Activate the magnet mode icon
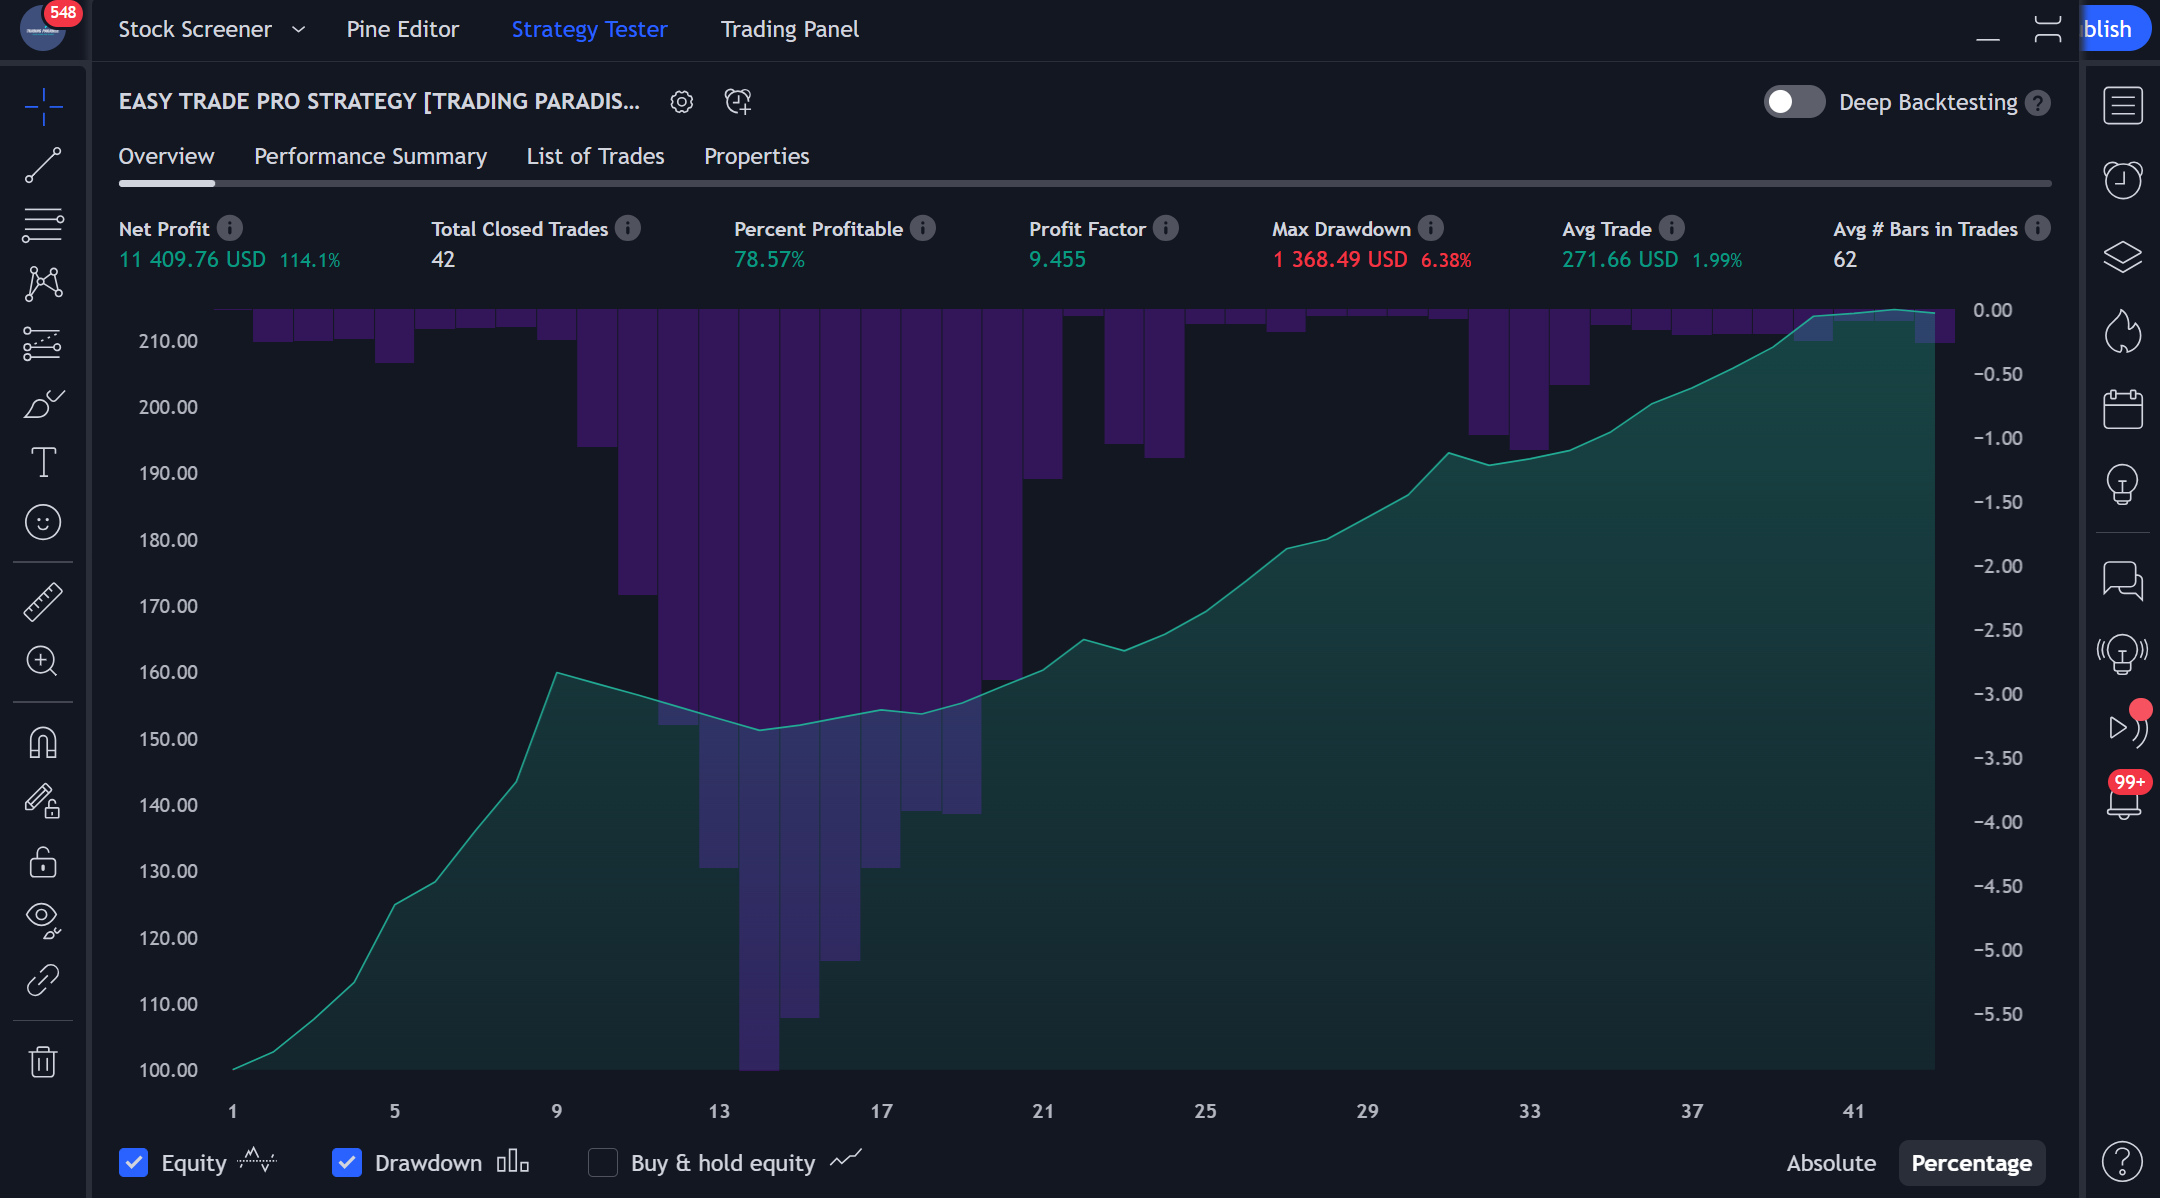This screenshot has width=2160, height=1198. click(x=43, y=742)
